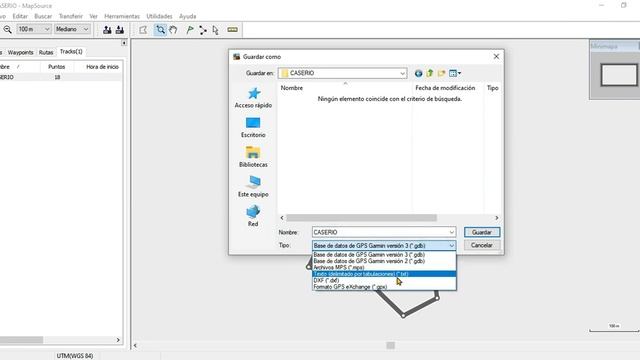The width and height of the screenshot is (640, 360).
Task: Click the Guardar button
Action: click(482, 232)
